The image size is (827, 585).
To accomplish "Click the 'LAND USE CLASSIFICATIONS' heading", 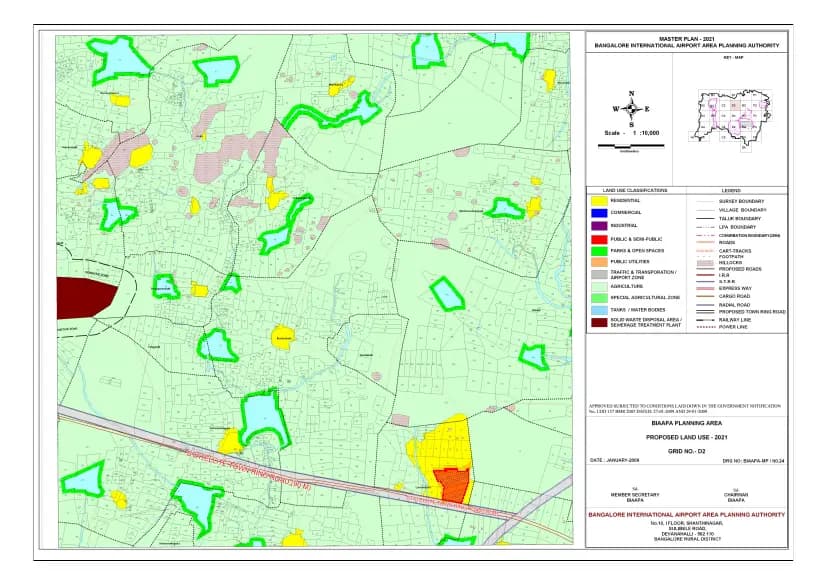I will coord(634,190).
